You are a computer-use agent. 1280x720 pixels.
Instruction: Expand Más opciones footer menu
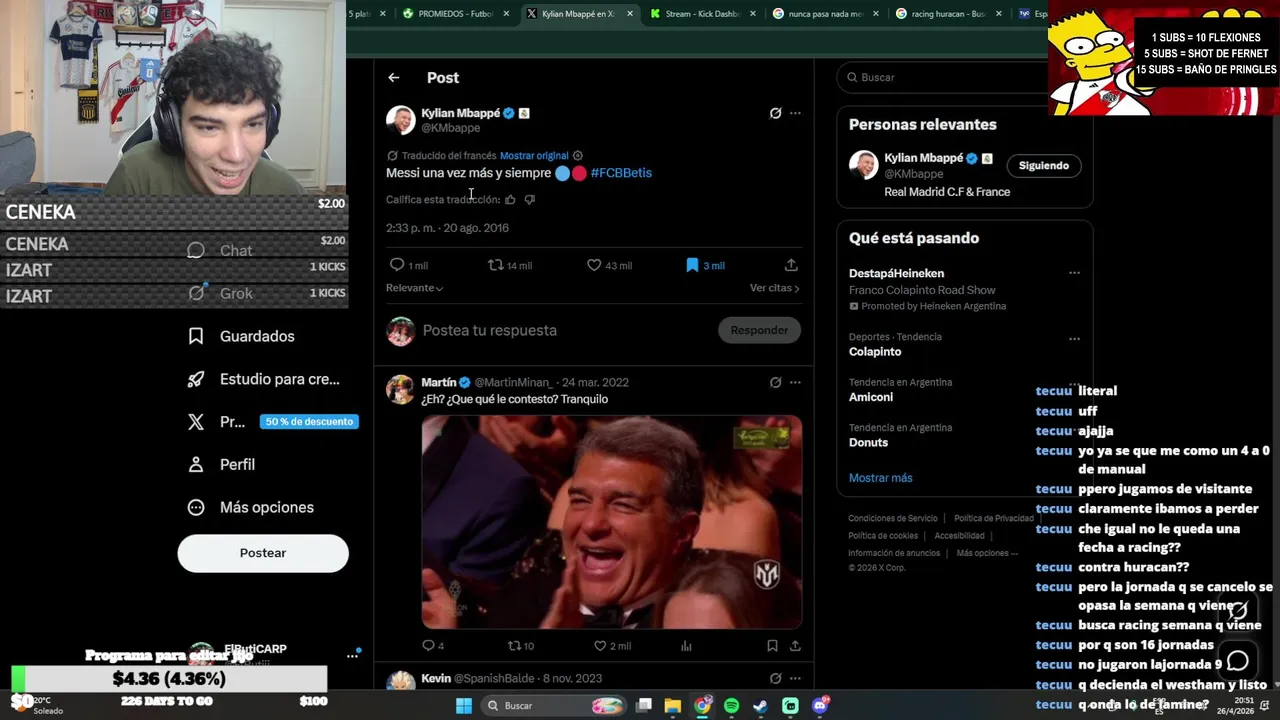coord(987,553)
